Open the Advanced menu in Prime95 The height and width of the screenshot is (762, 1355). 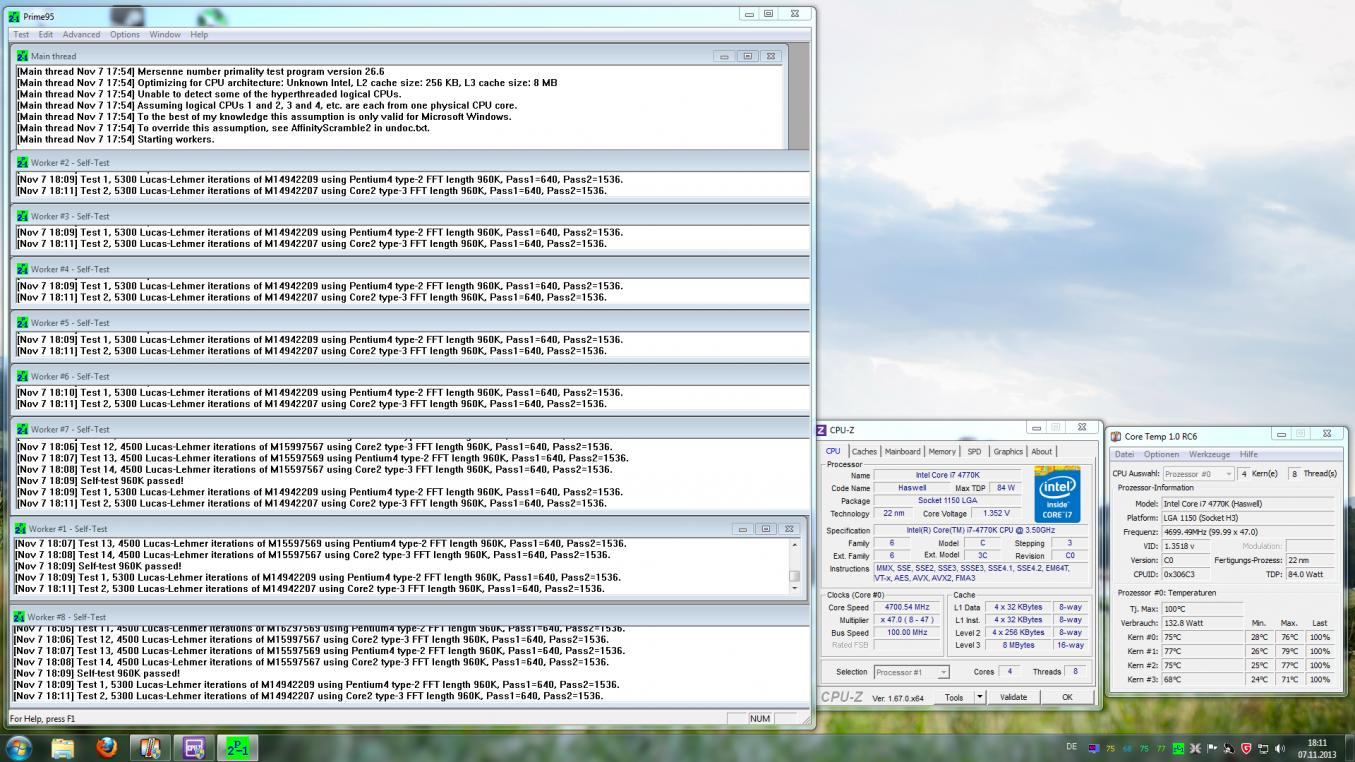(82, 34)
